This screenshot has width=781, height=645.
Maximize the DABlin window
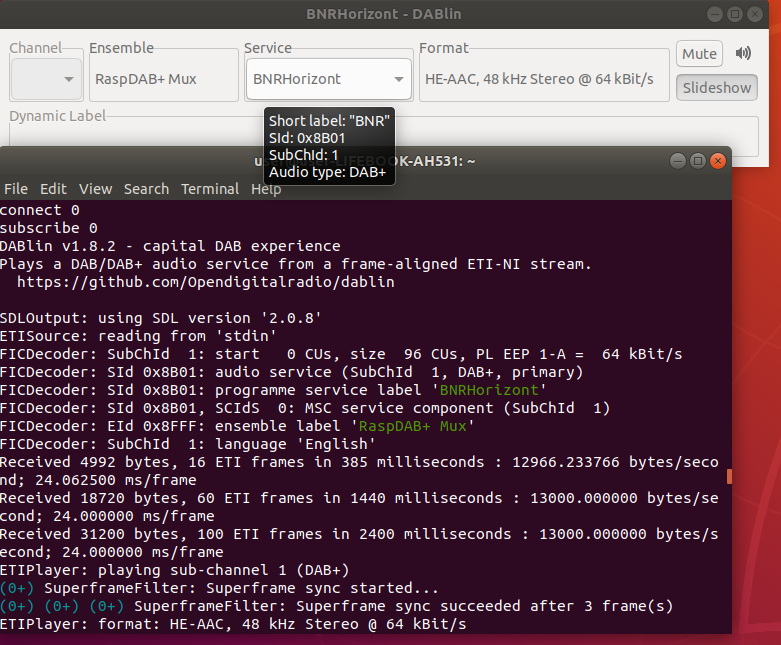735,14
